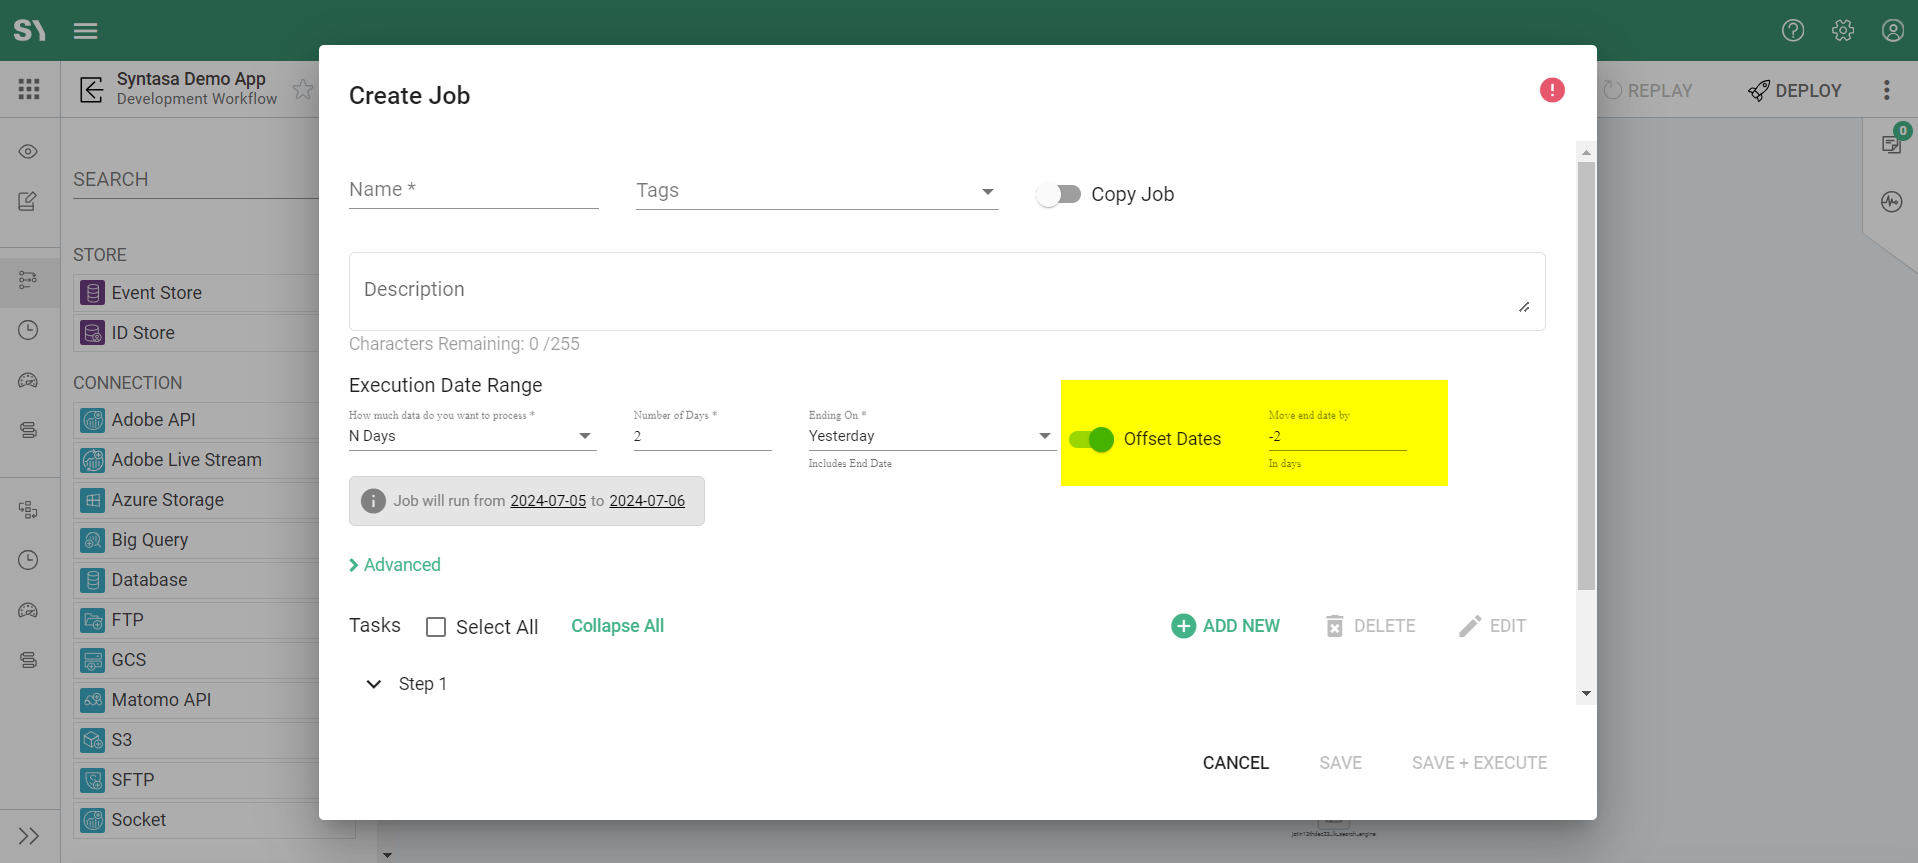1918x863 pixels.
Task: Collapse the Step 1 task group
Action: pos(374,684)
